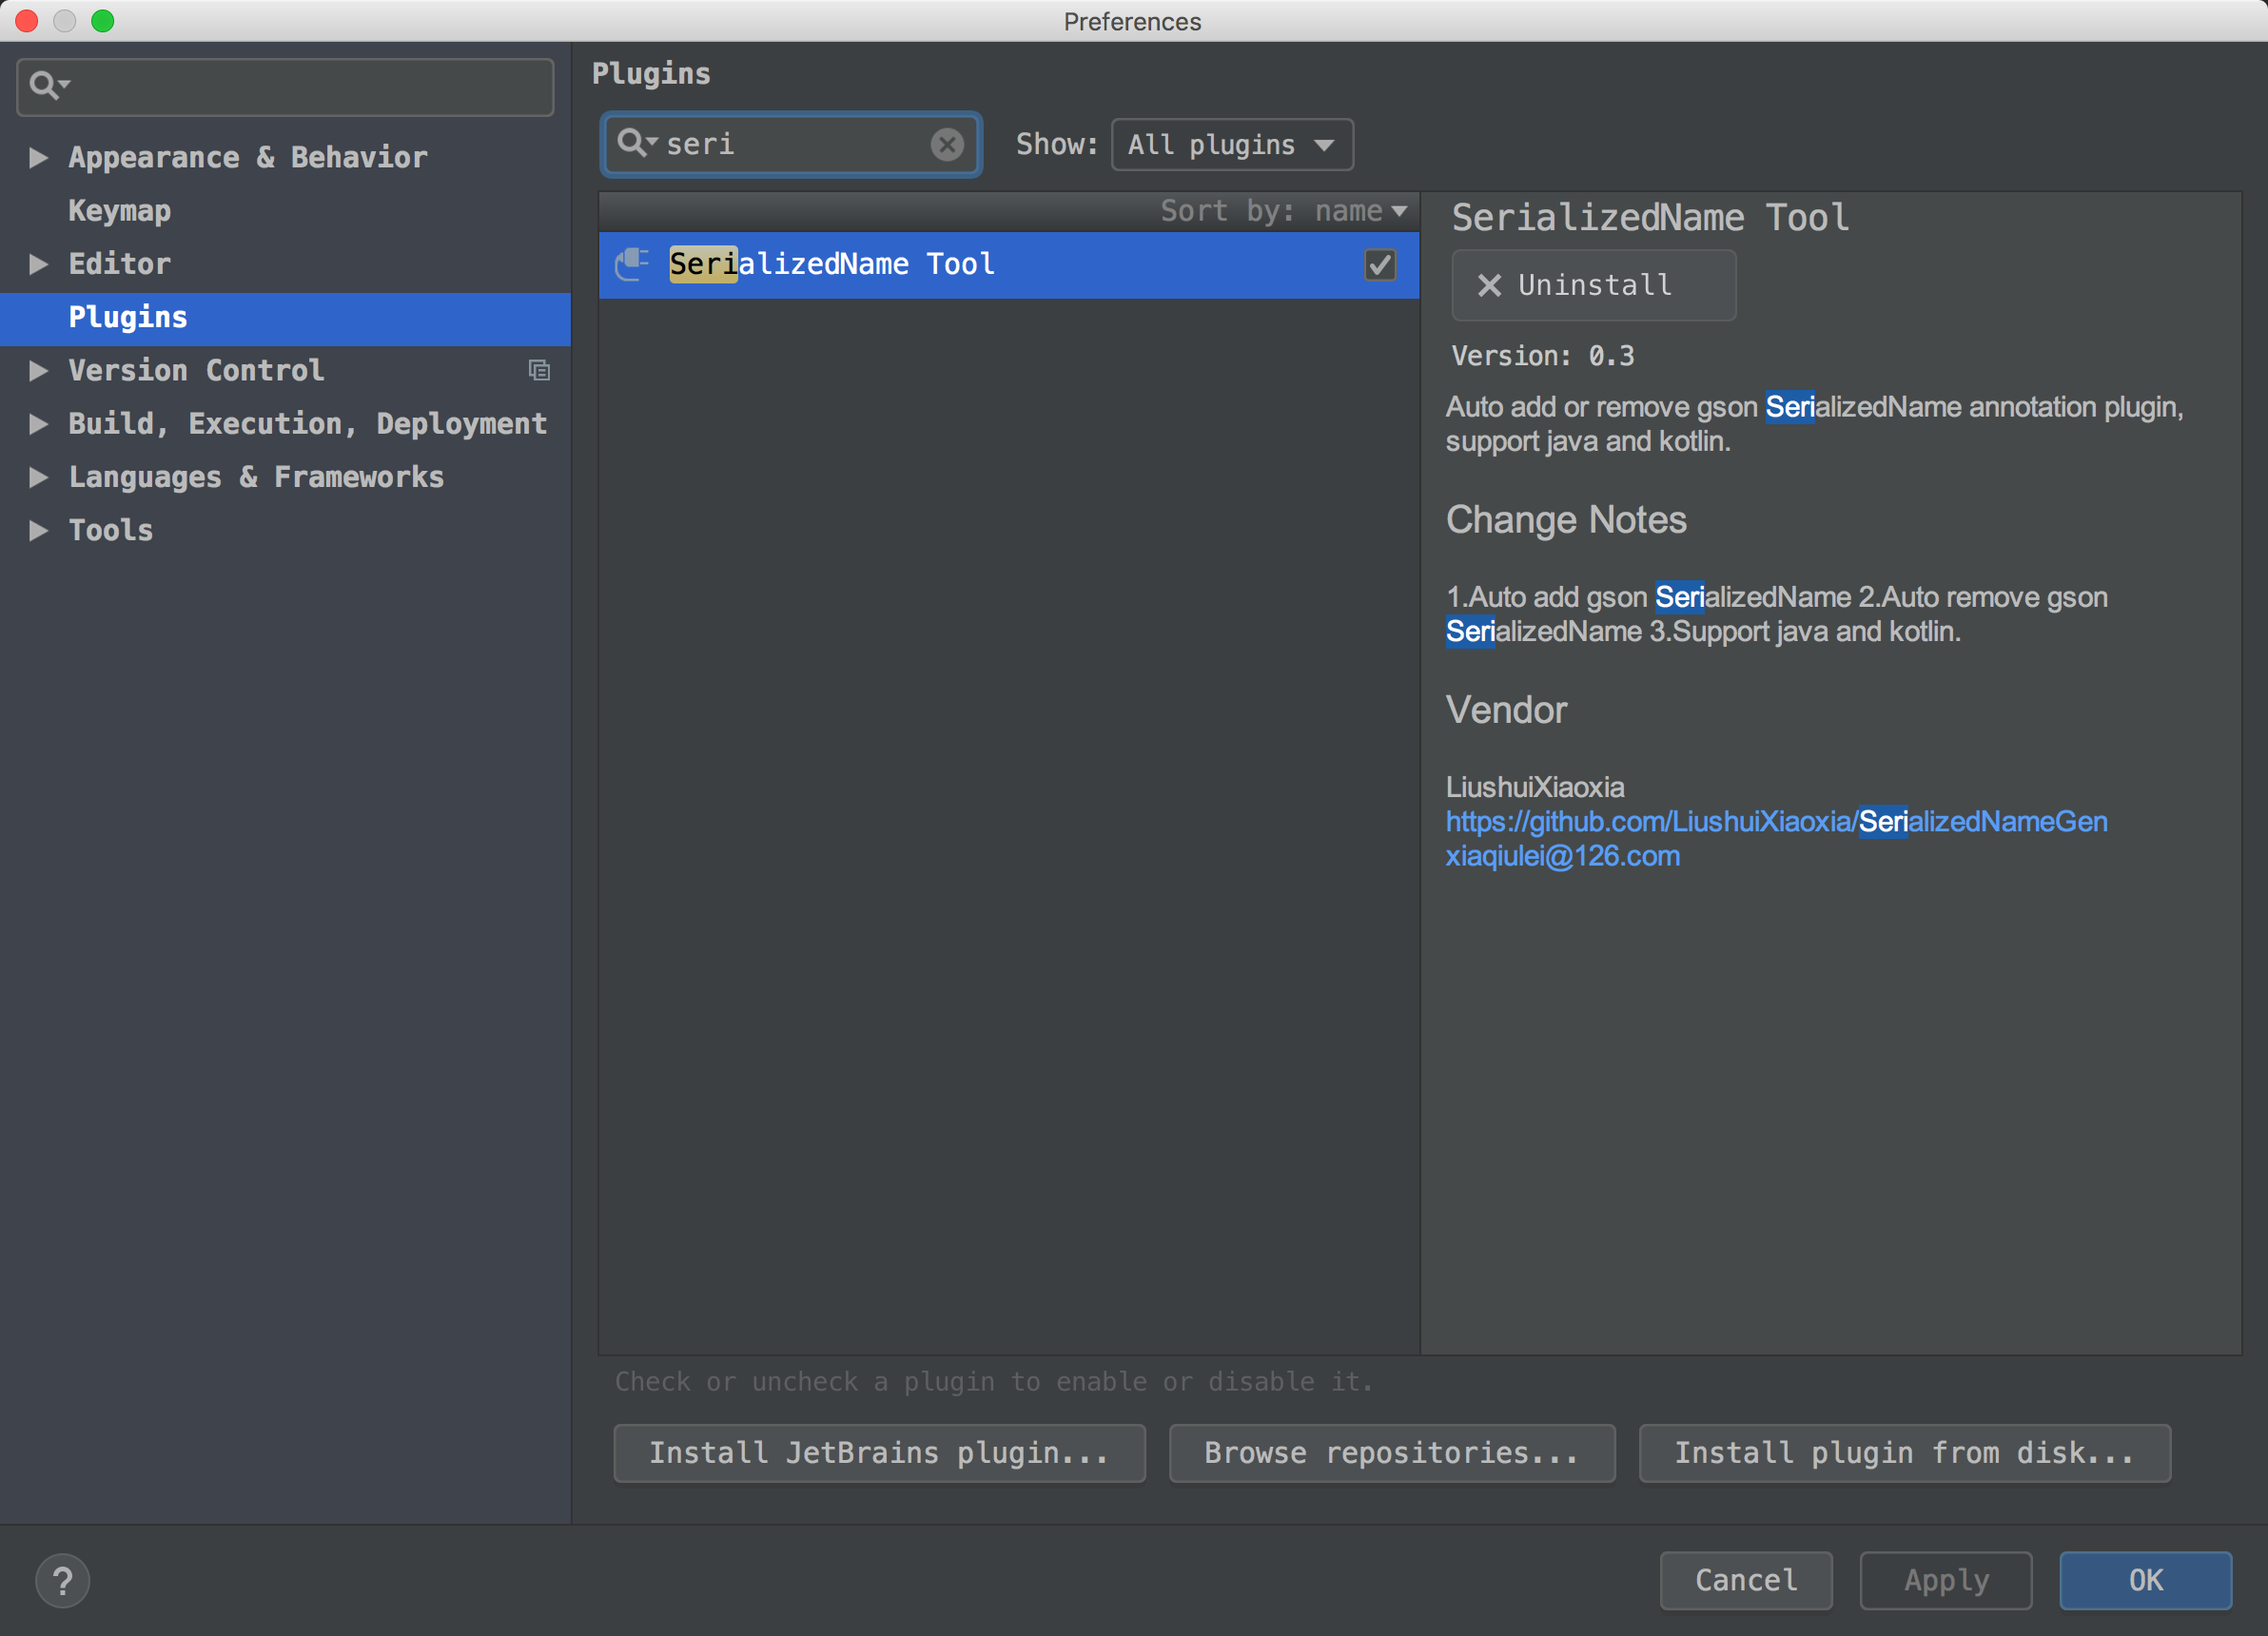Click Install plugin from disk button
Screen dimensions: 2268x1636
pos(1904,1453)
